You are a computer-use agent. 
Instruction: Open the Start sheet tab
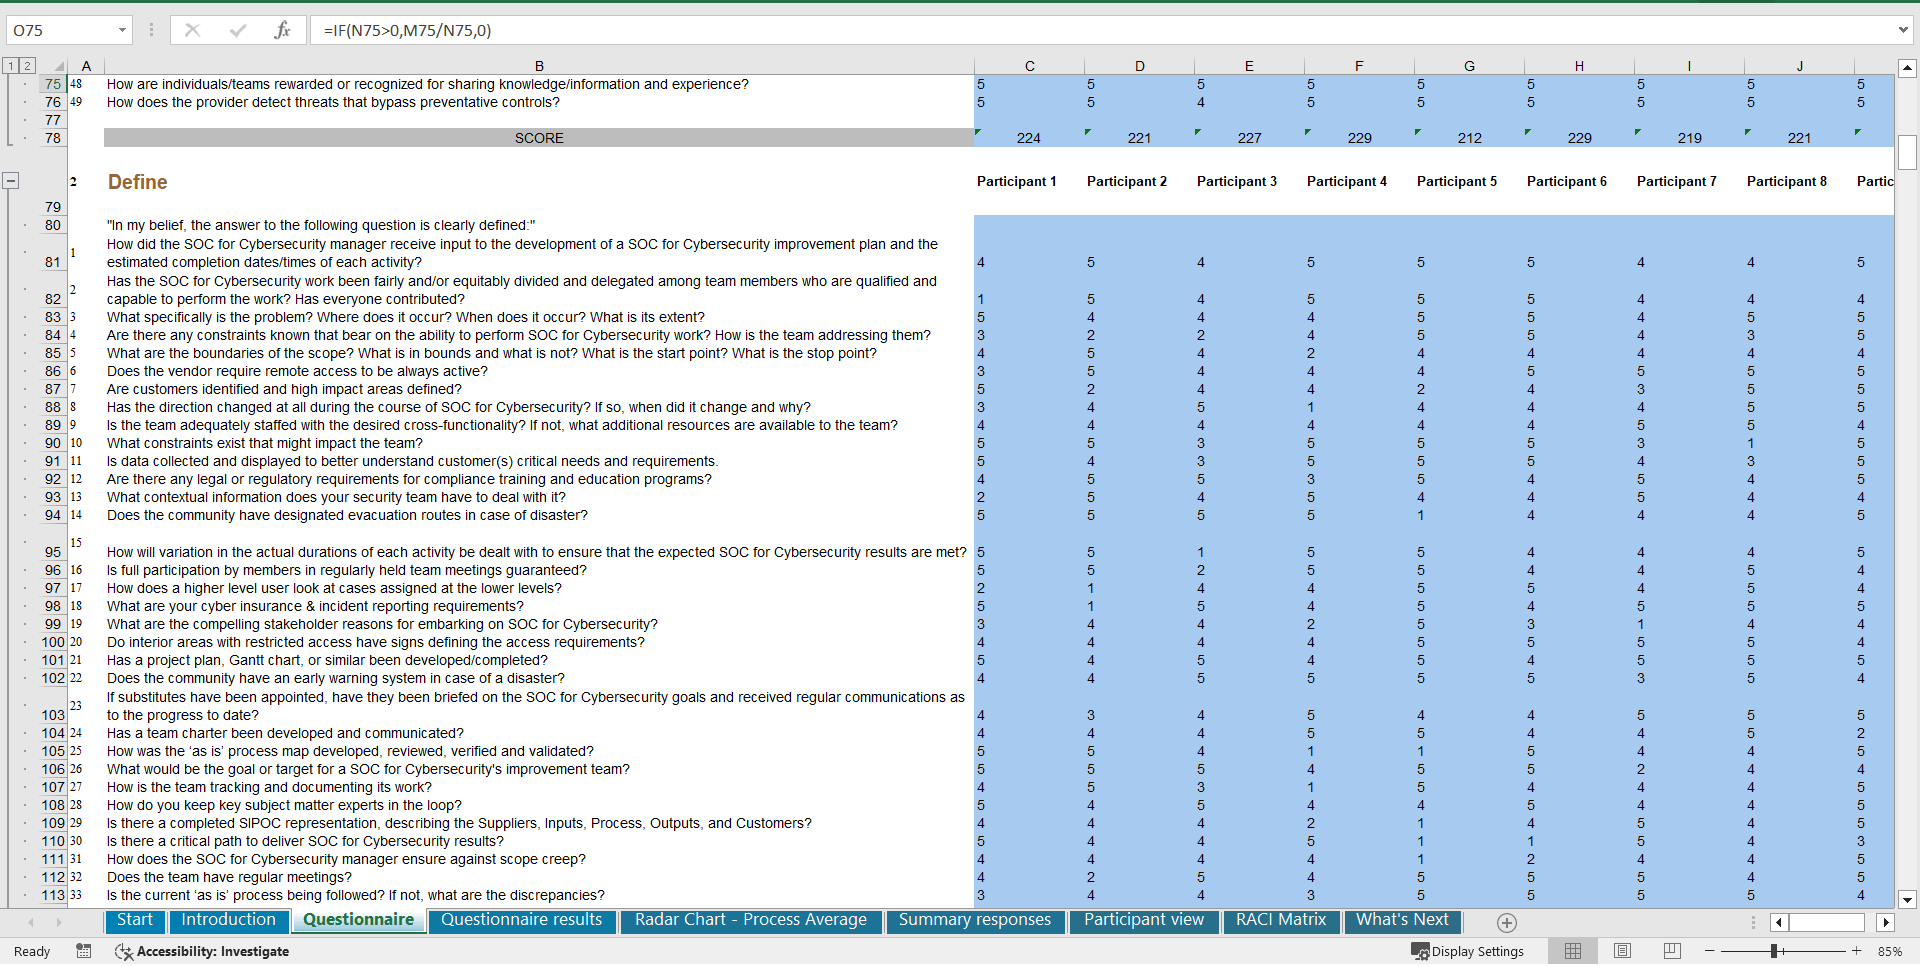tap(135, 920)
